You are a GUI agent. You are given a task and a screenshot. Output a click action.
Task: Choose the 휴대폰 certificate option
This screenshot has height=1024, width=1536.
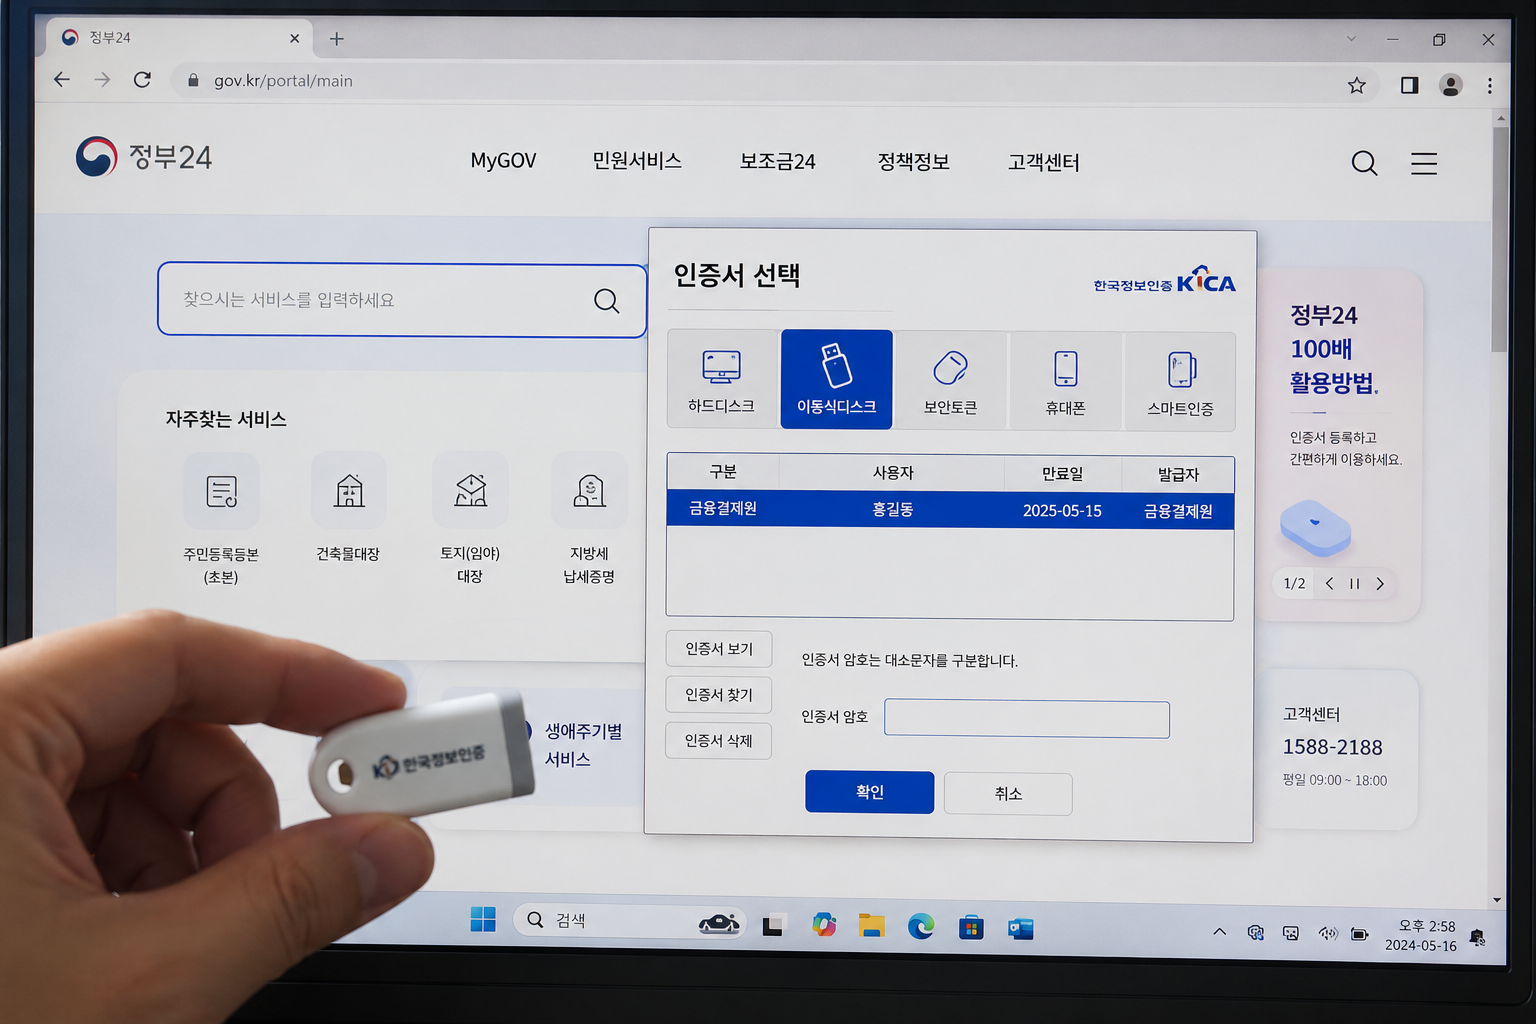tap(1066, 381)
